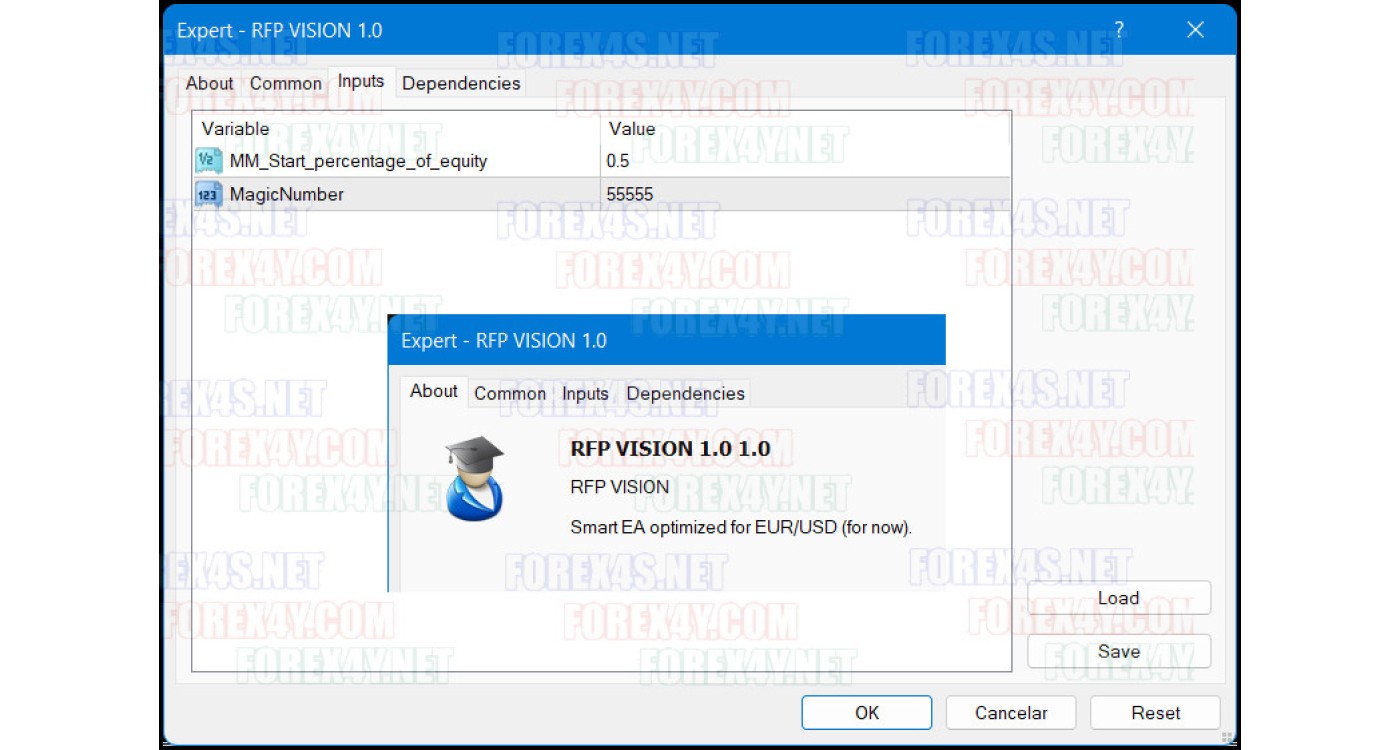
Task: Select the Inputs tab in main dialog
Action: [361, 82]
